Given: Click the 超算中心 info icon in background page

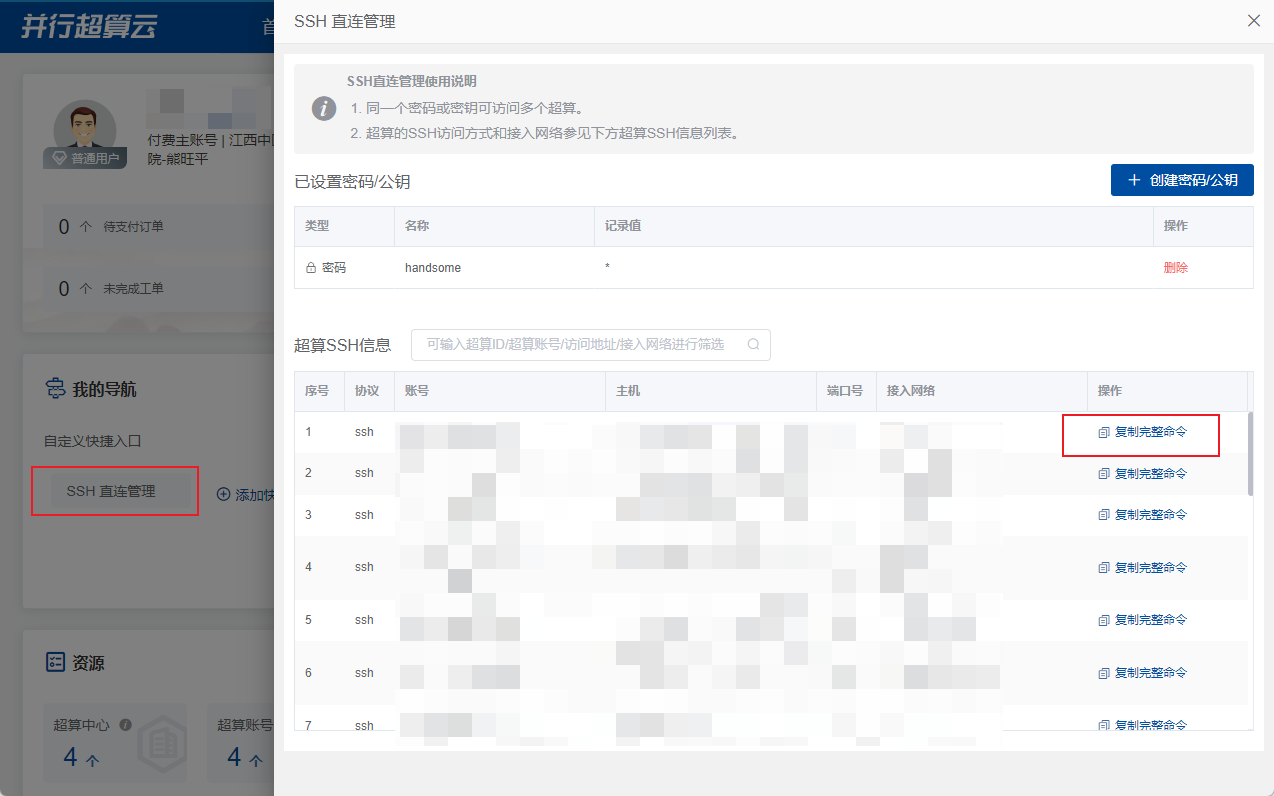Looking at the screenshot, I should tap(126, 724).
